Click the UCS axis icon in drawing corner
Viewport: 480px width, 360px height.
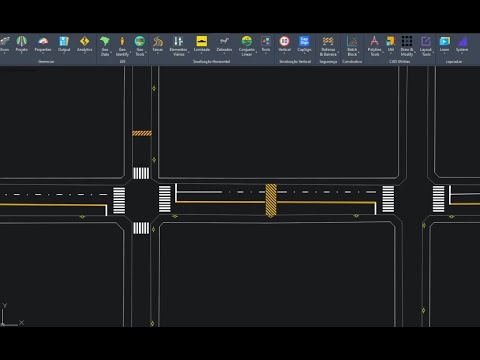point(12,314)
